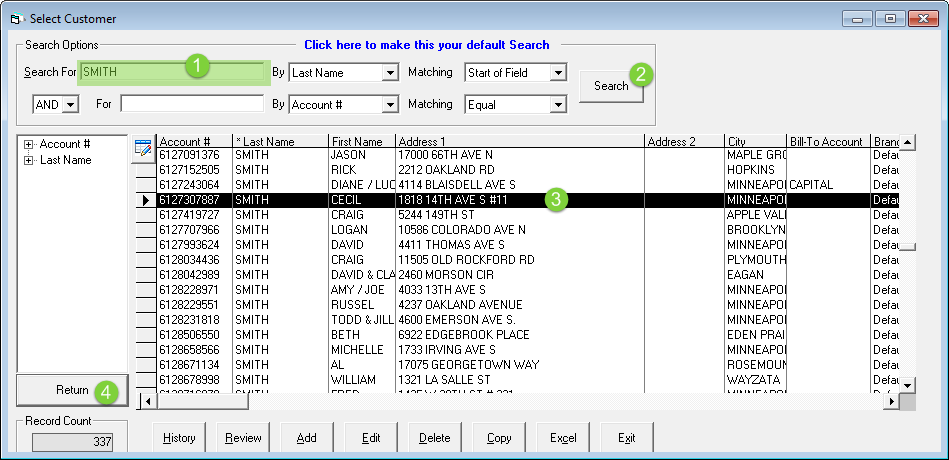The height and width of the screenshot is (460, 949).
Task: Minimize the Select Customer window
Action: [857, 19]
